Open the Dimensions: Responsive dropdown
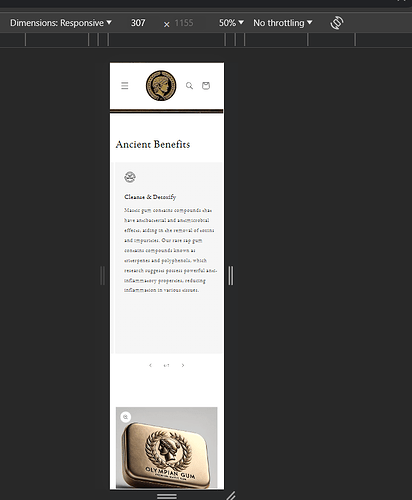 point(61,23)
